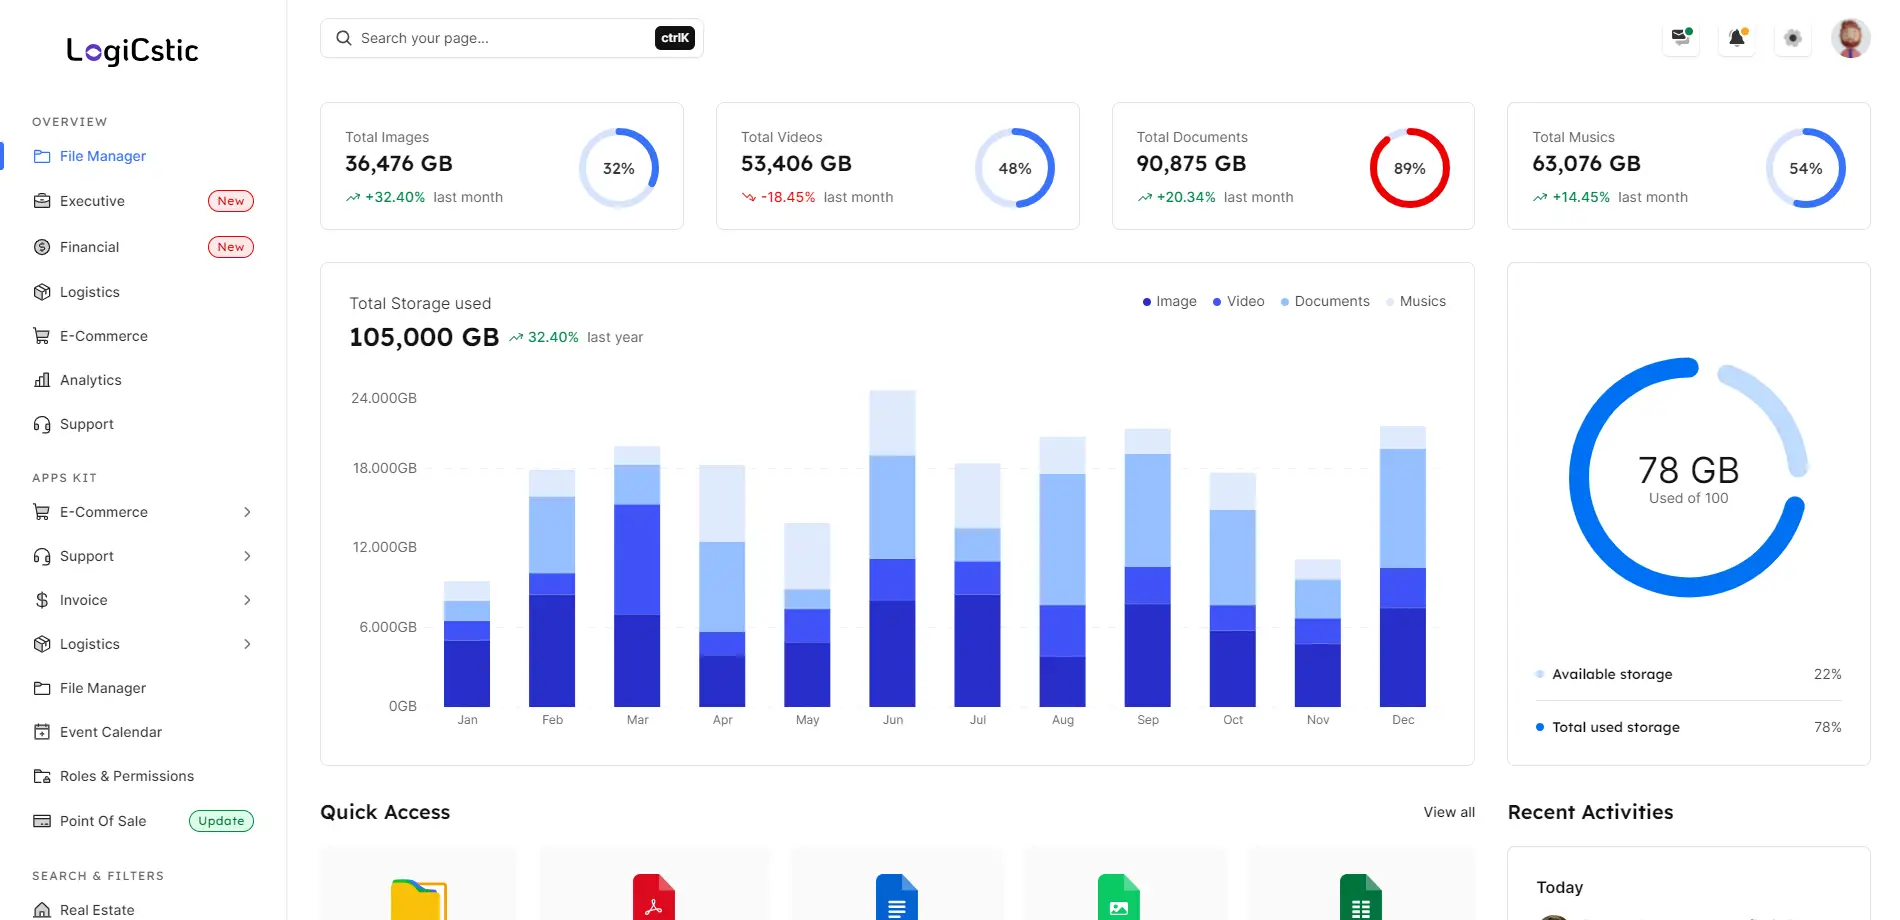Click the 48% Total Videos progress ring
The width and height of the screenshot is (1900, 920).
pyautogui.click(x=1015, y=168)
